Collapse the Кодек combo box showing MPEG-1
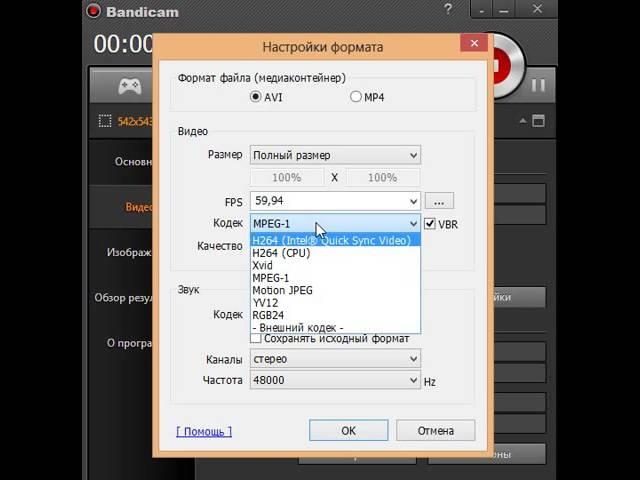640x480 pixels. (335, 223)
